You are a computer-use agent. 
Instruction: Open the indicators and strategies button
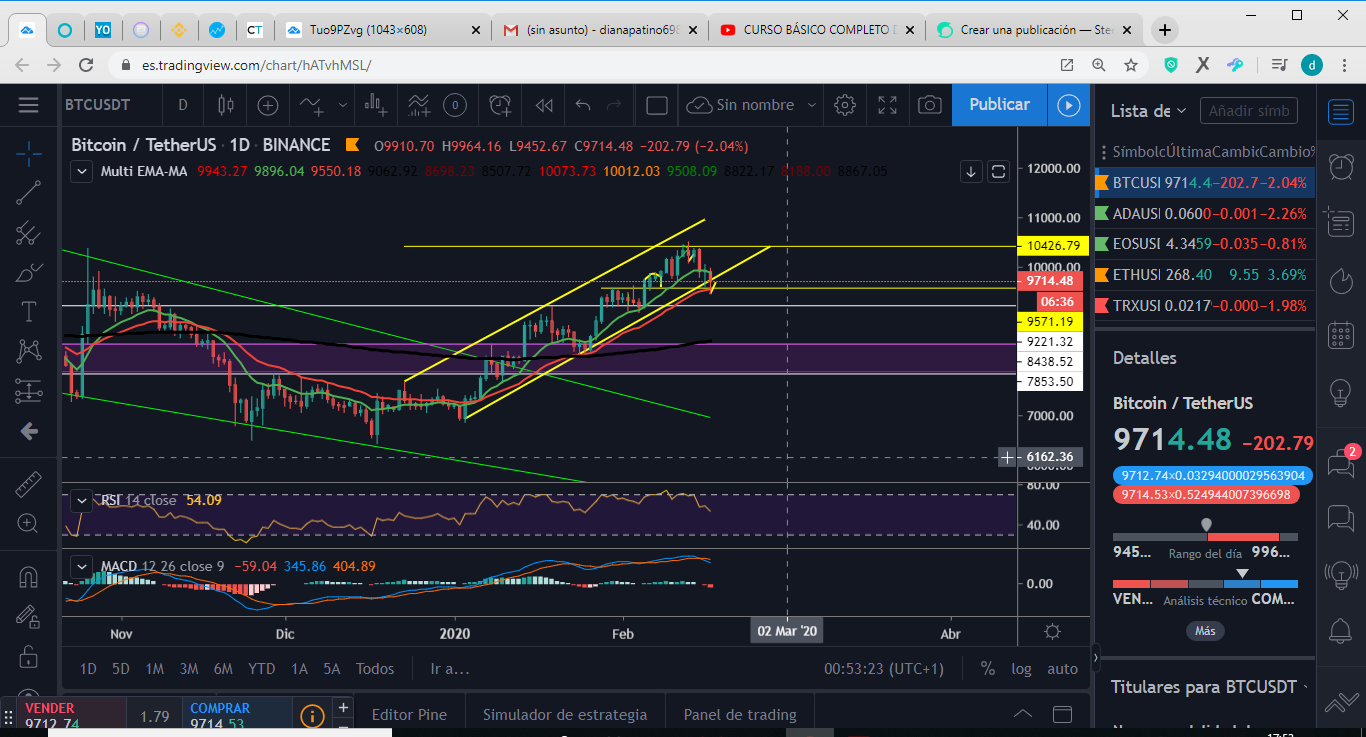[x=312, y=105]
